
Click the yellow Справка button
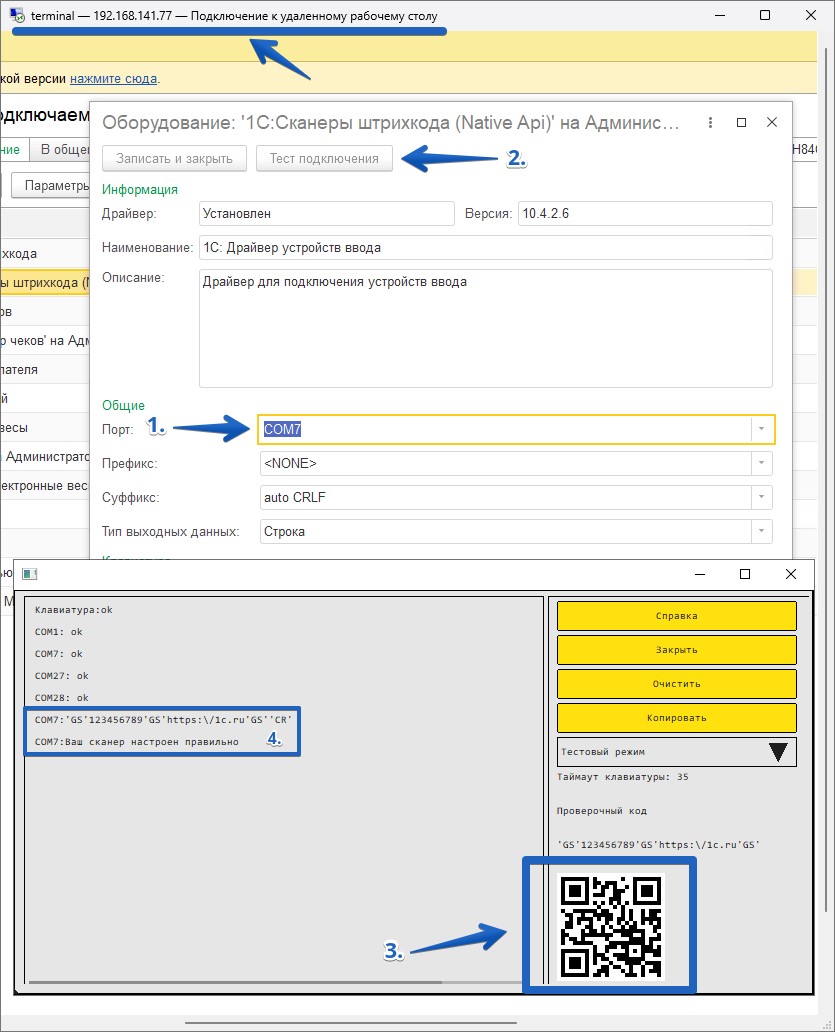pos(676,616)
